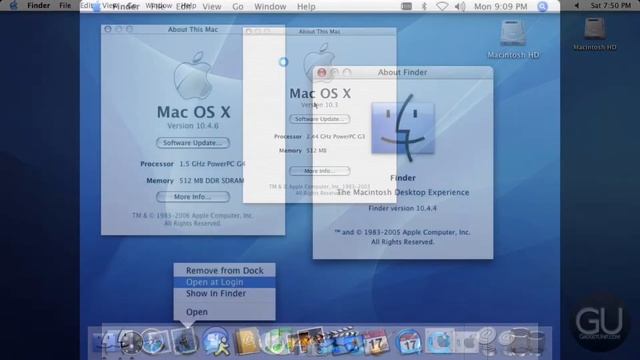This screenshot has height=360, width=640.
Task: Open the large Window menu
Action: (x=270, y=7)
